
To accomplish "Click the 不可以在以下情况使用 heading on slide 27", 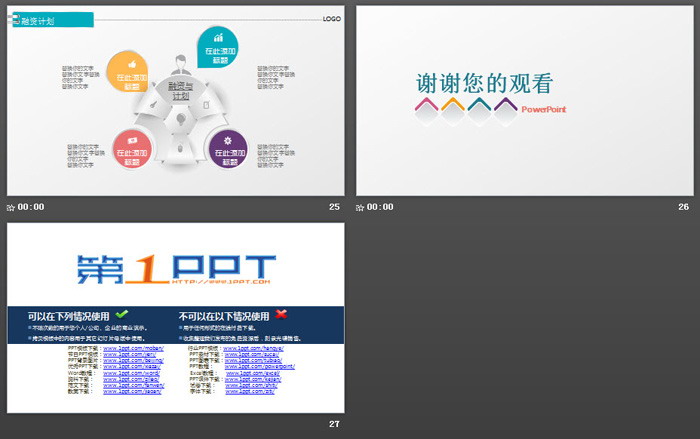I will coord(224,317).
